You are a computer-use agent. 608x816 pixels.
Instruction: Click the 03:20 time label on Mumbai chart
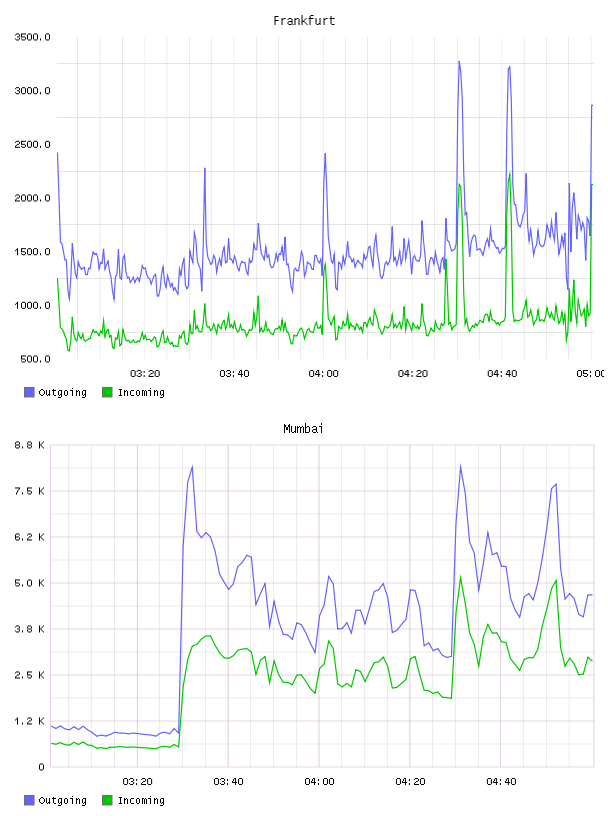137,782
